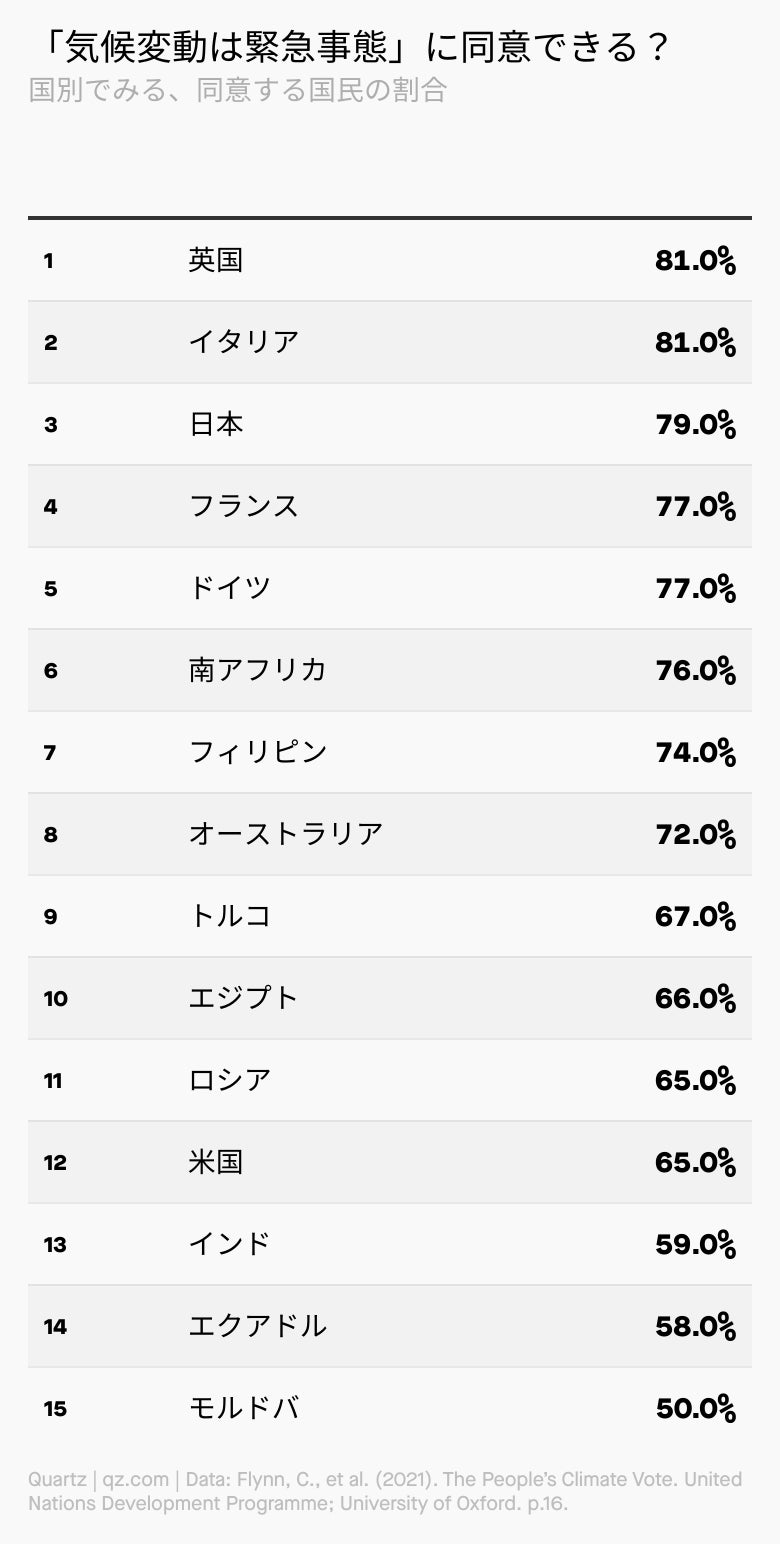Screen dimensions: 780x1544
Task: Select the 59.0% figure for インド
Action: 696,1245
